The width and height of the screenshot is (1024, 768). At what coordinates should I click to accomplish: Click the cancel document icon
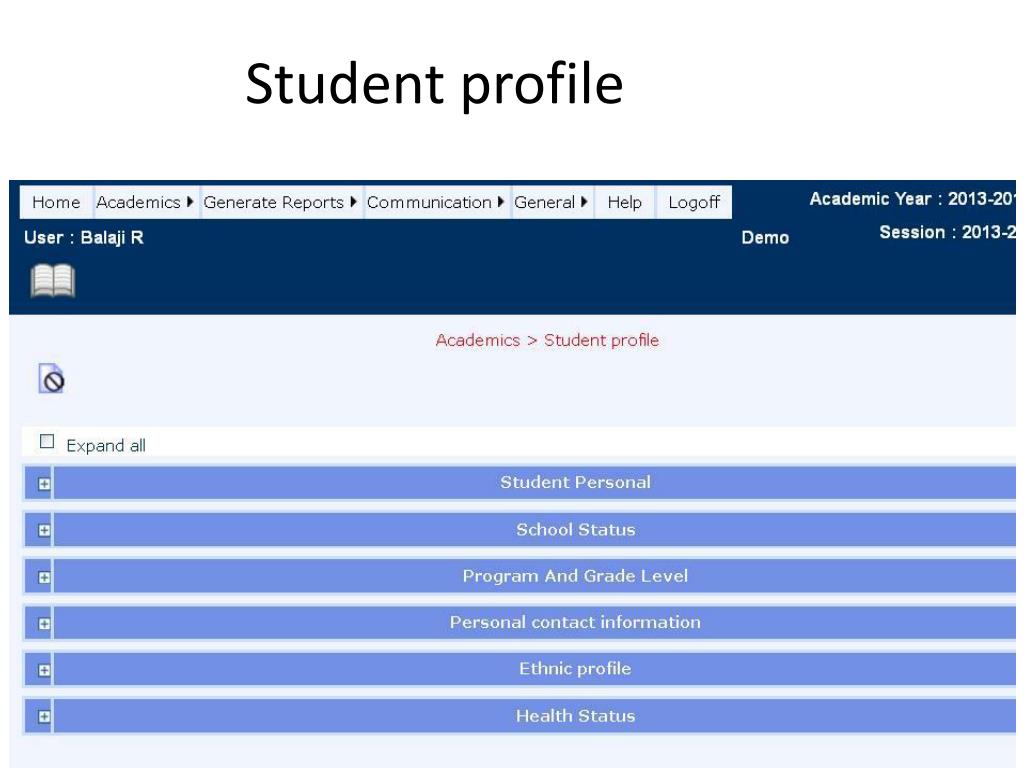pyautogui.click(x=52, y=379)
